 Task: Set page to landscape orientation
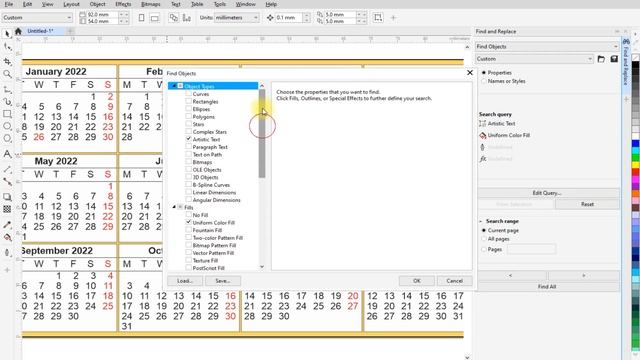click(155, 18)
